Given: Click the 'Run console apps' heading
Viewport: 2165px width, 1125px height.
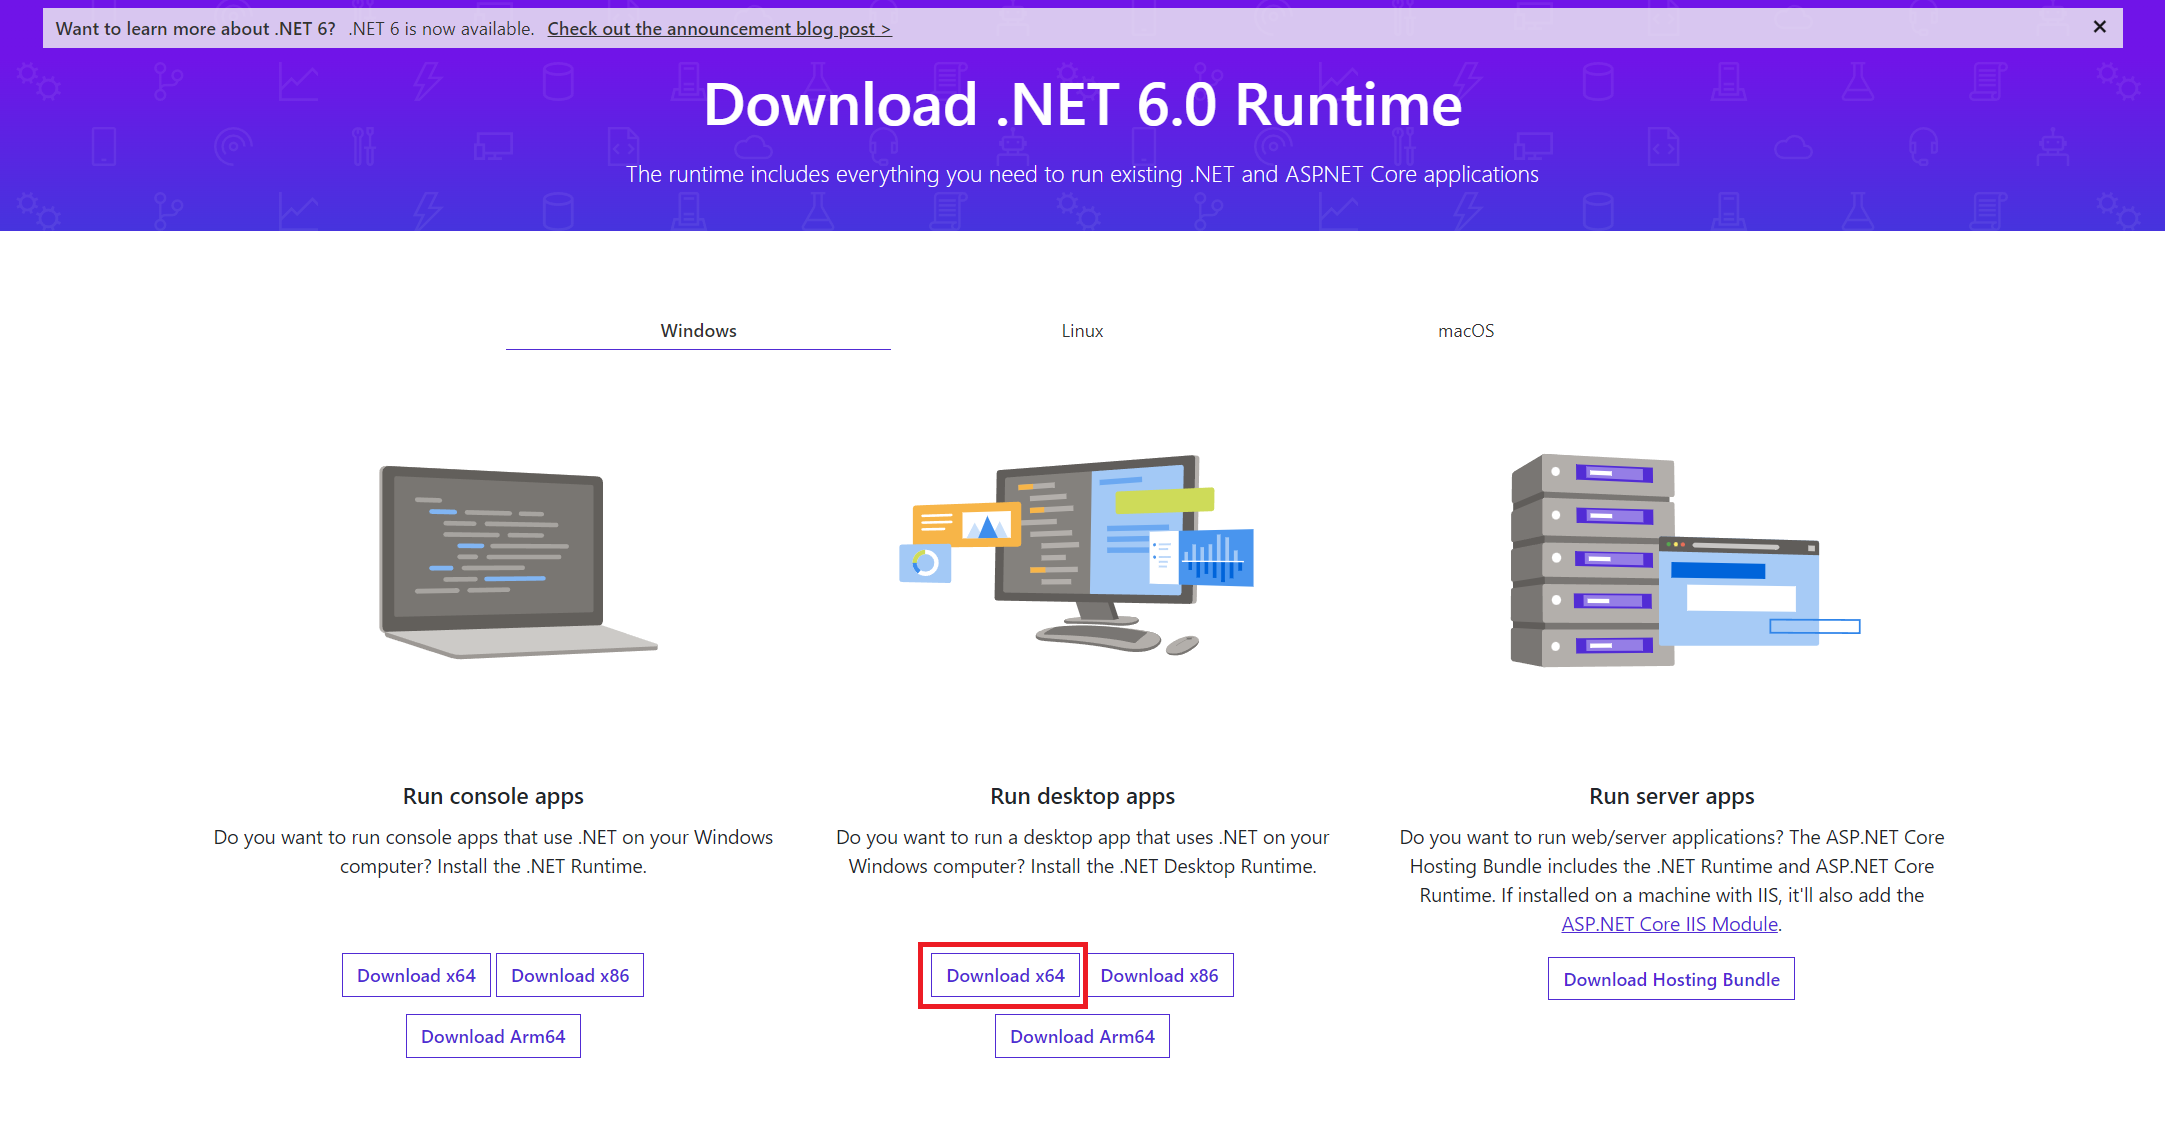Looking at the screenshot, I should pos(493,796).
